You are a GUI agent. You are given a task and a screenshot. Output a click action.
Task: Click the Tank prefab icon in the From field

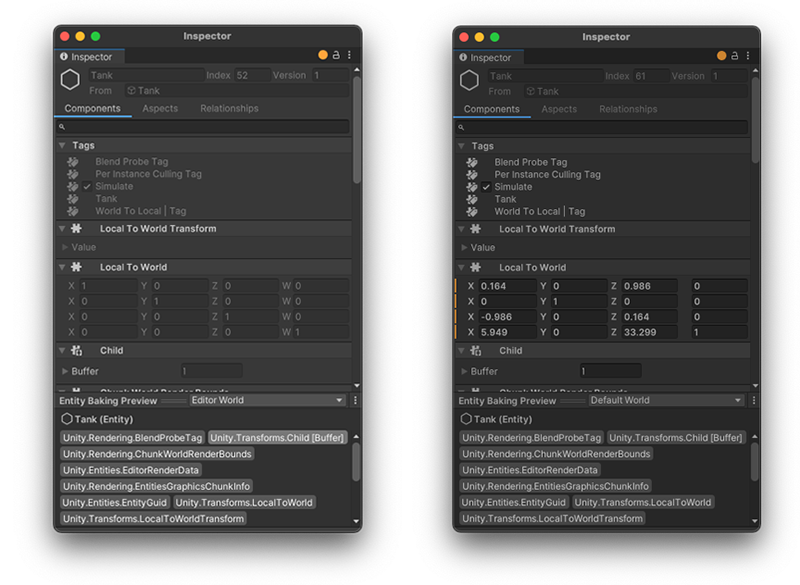click(132, 89)
